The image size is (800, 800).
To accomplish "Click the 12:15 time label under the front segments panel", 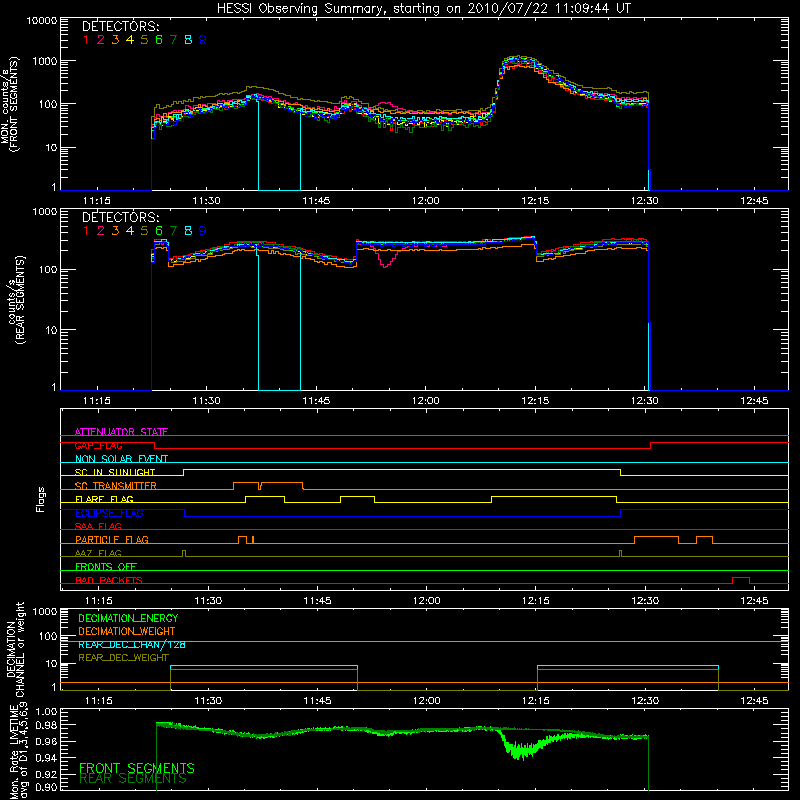I will (x=535, y=201).
